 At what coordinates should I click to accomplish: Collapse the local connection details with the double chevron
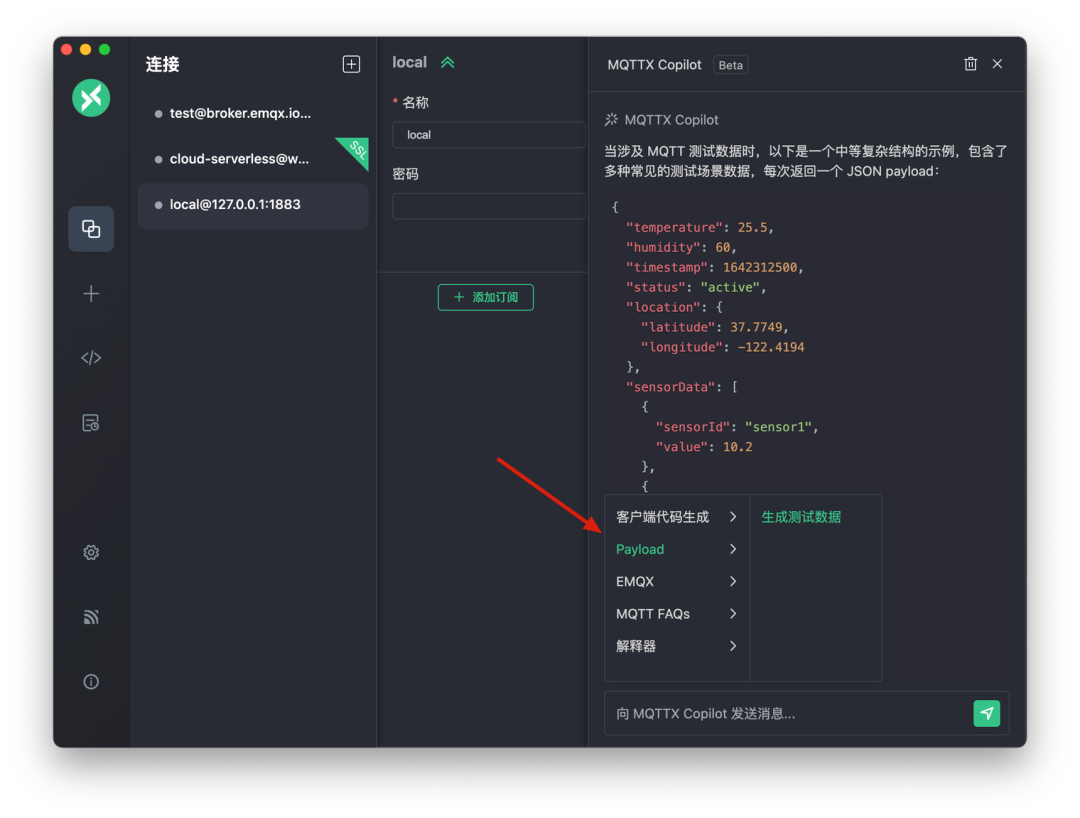[x=448, y=63]
